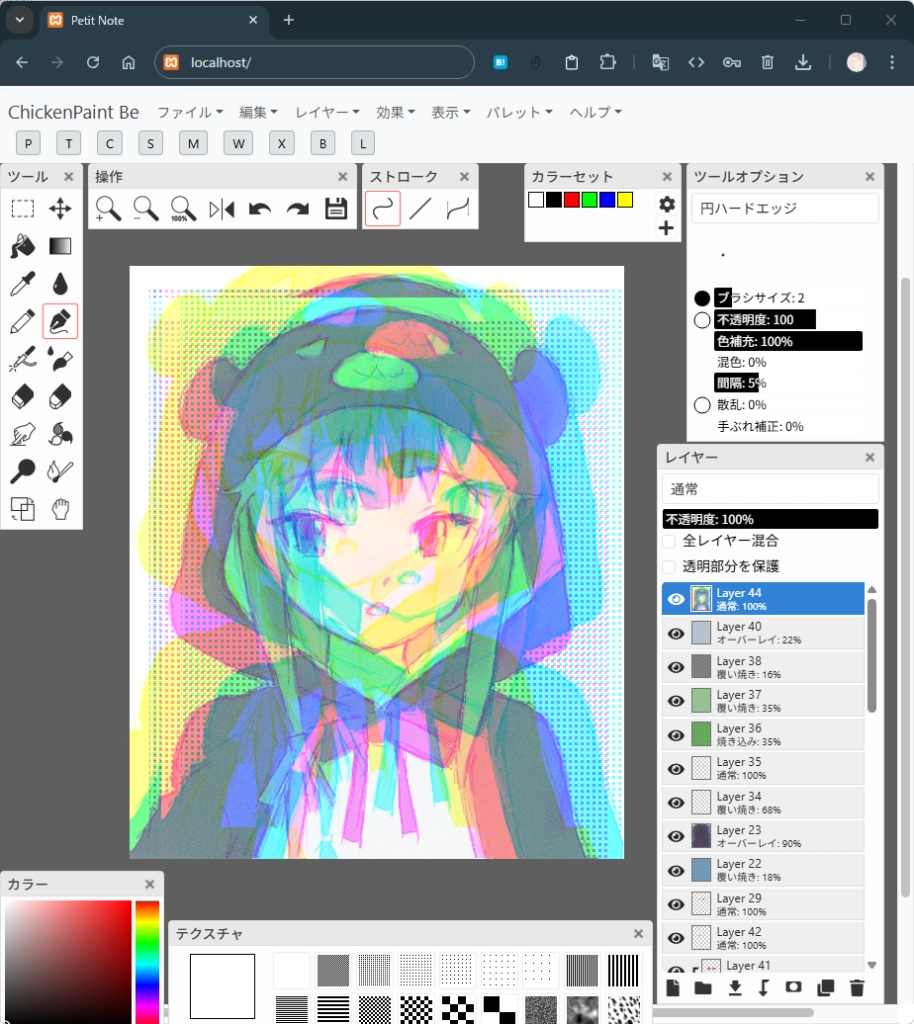Click the undo arrow icon
914x1024 pixels.
[x=260, y=209]
